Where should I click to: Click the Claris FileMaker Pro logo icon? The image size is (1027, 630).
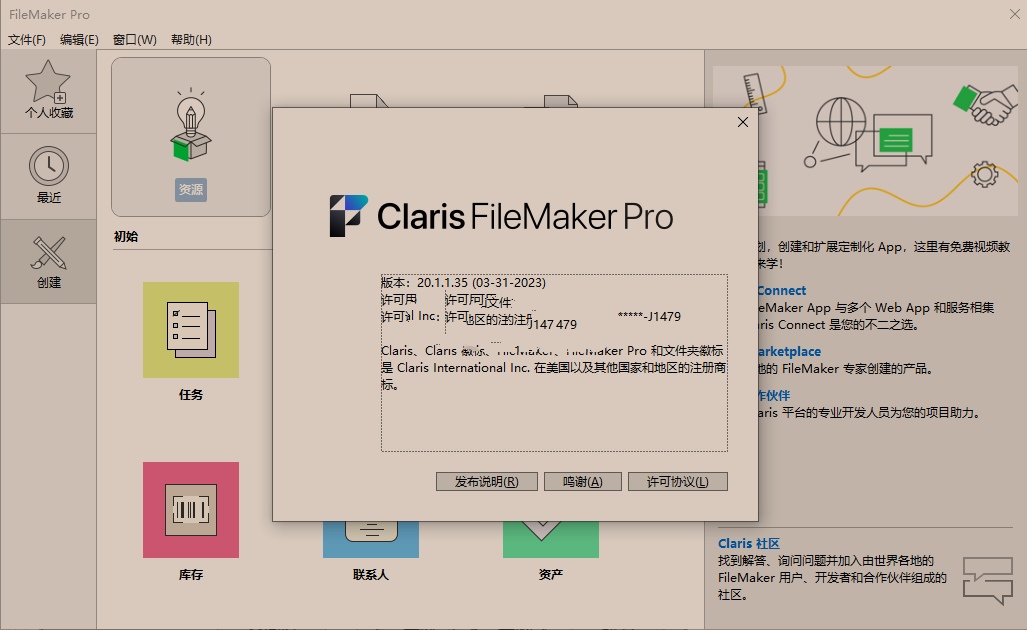coord(348,215)
